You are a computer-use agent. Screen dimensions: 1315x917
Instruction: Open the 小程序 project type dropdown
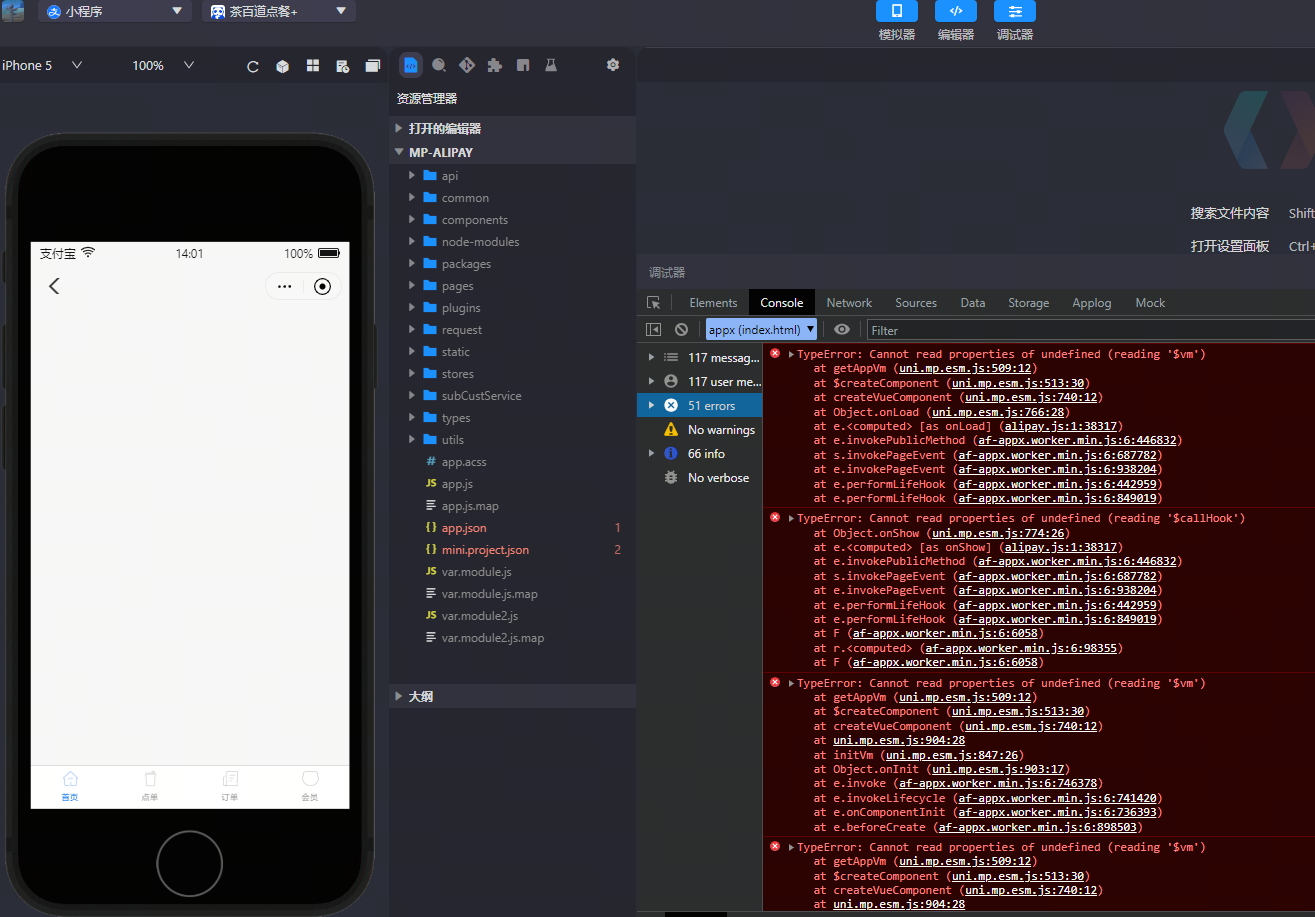[115, 11]
